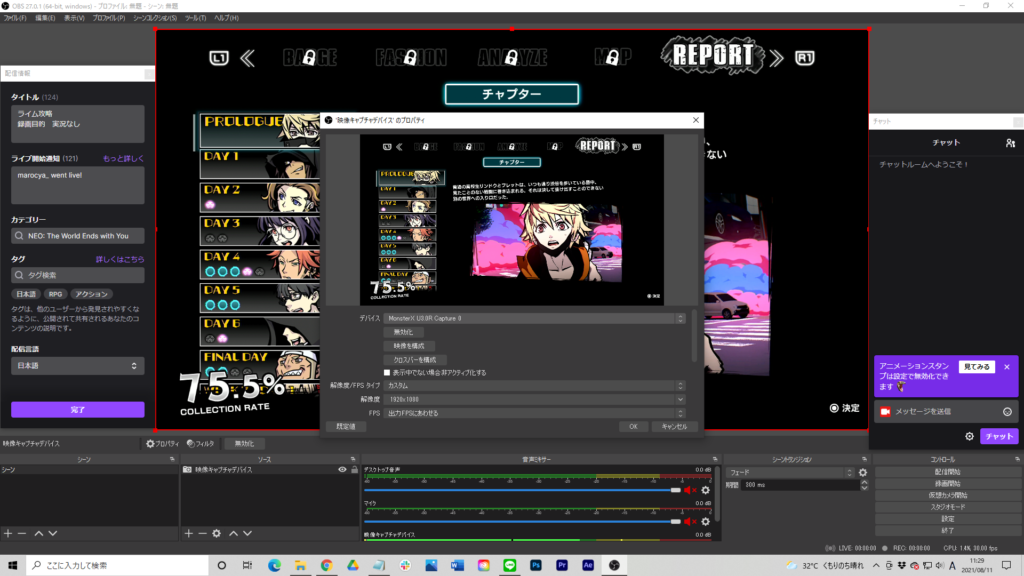Click properties dialog vertical scrollbar
The height and width of the screenshot is (576, 1024).
pos(694,336)
